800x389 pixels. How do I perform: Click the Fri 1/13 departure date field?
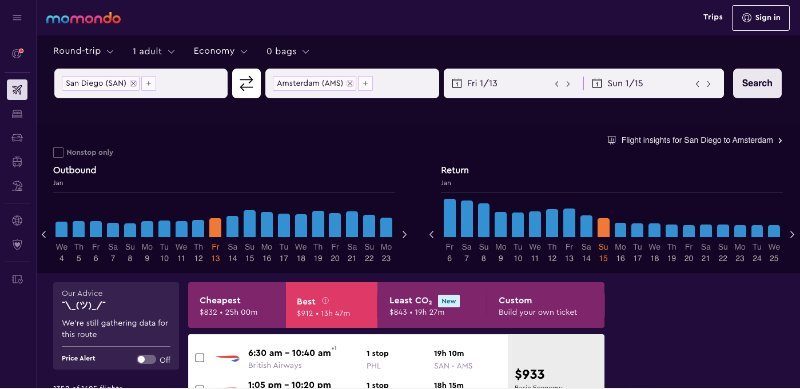(513, 83)
